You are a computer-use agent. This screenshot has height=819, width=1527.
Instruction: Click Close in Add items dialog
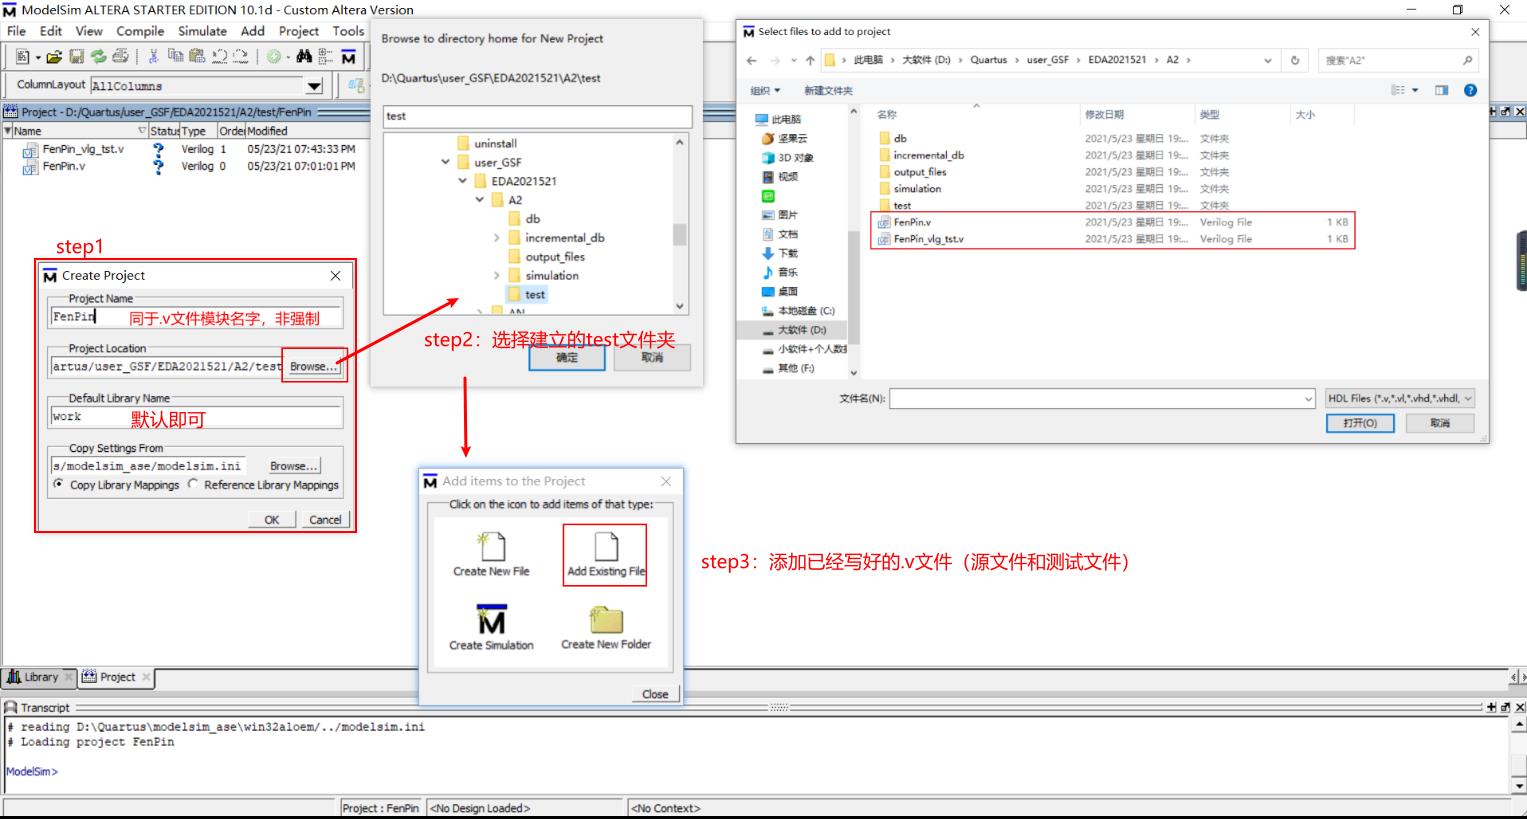point(655,694)
